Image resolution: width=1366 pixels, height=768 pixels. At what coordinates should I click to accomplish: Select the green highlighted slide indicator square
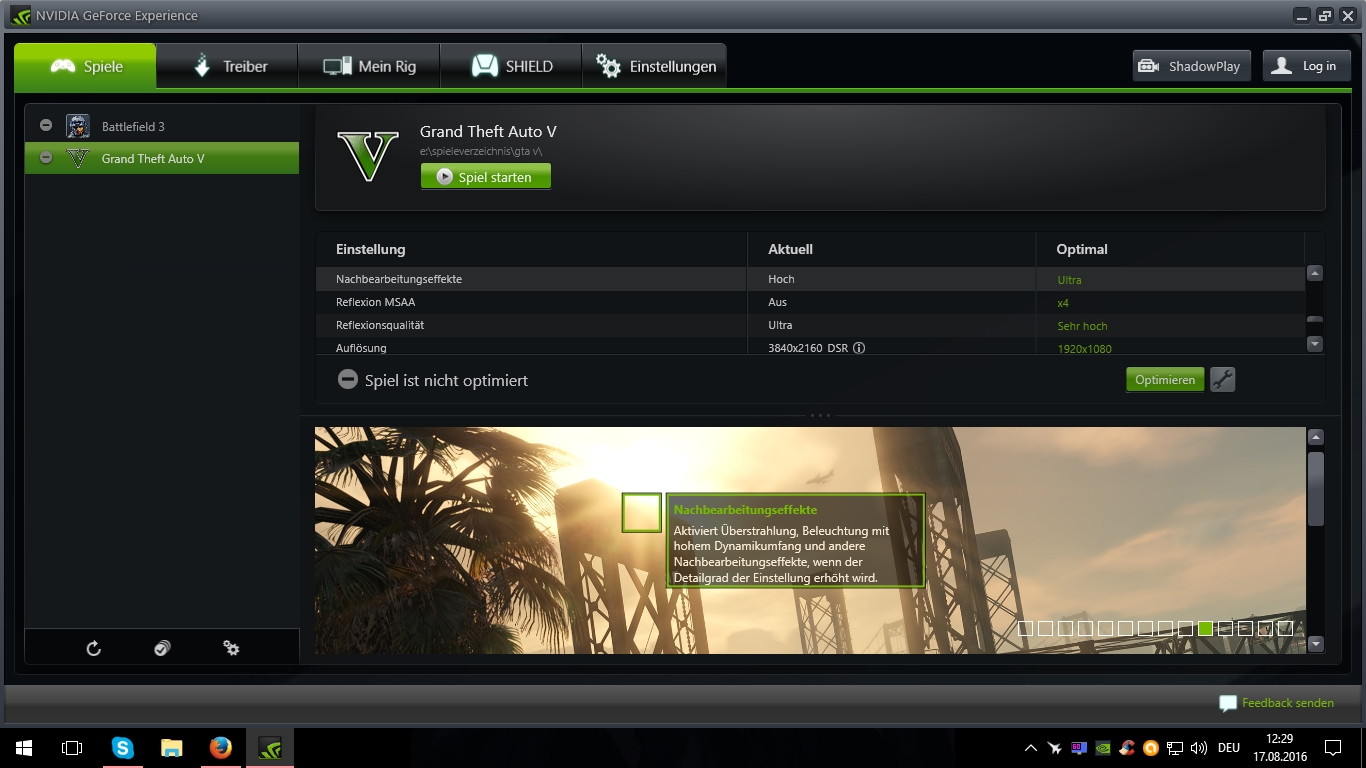[1205, 628]
